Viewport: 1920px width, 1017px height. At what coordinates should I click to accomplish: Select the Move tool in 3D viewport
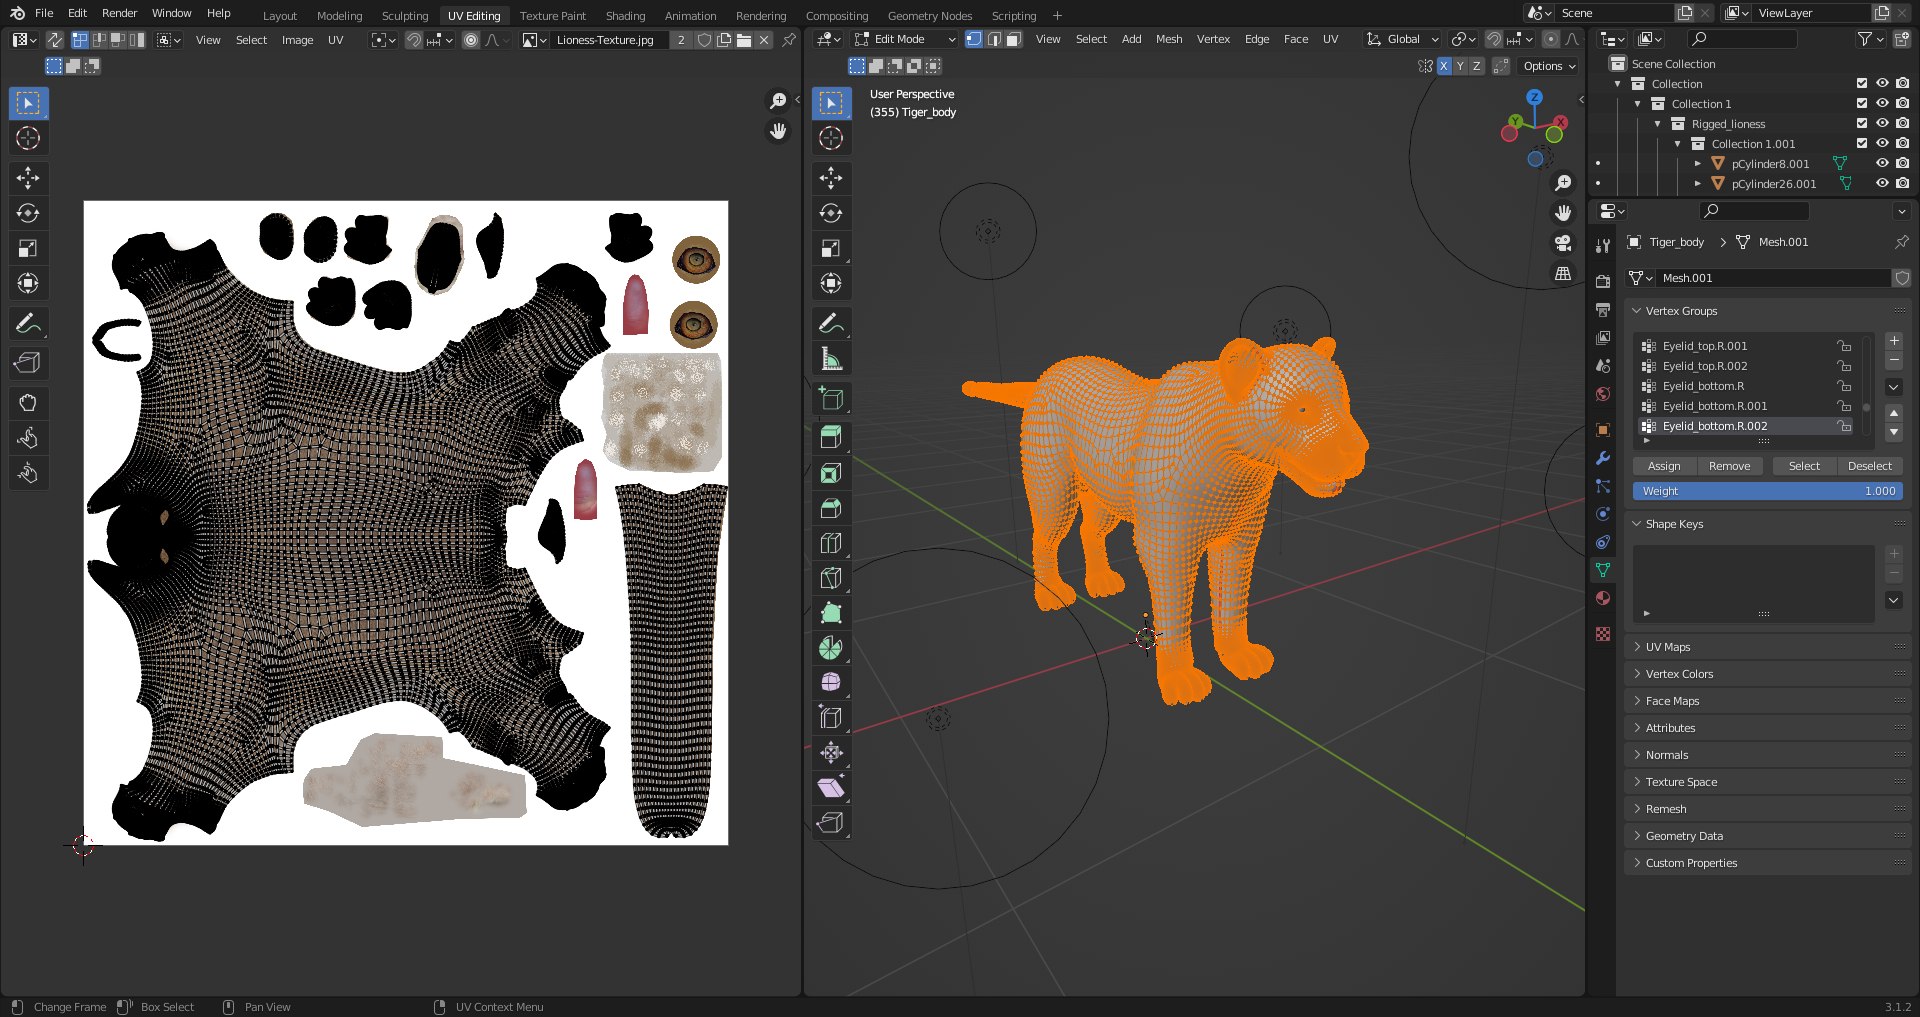(831, 178)
